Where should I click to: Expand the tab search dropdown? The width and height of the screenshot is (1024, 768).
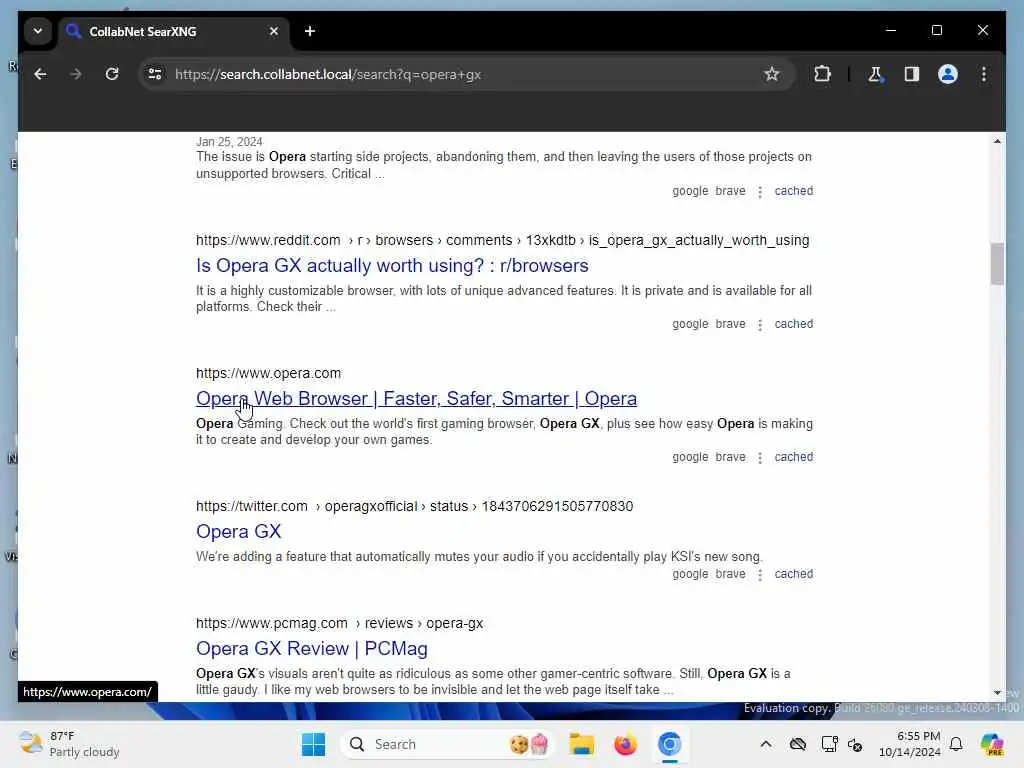38,31
